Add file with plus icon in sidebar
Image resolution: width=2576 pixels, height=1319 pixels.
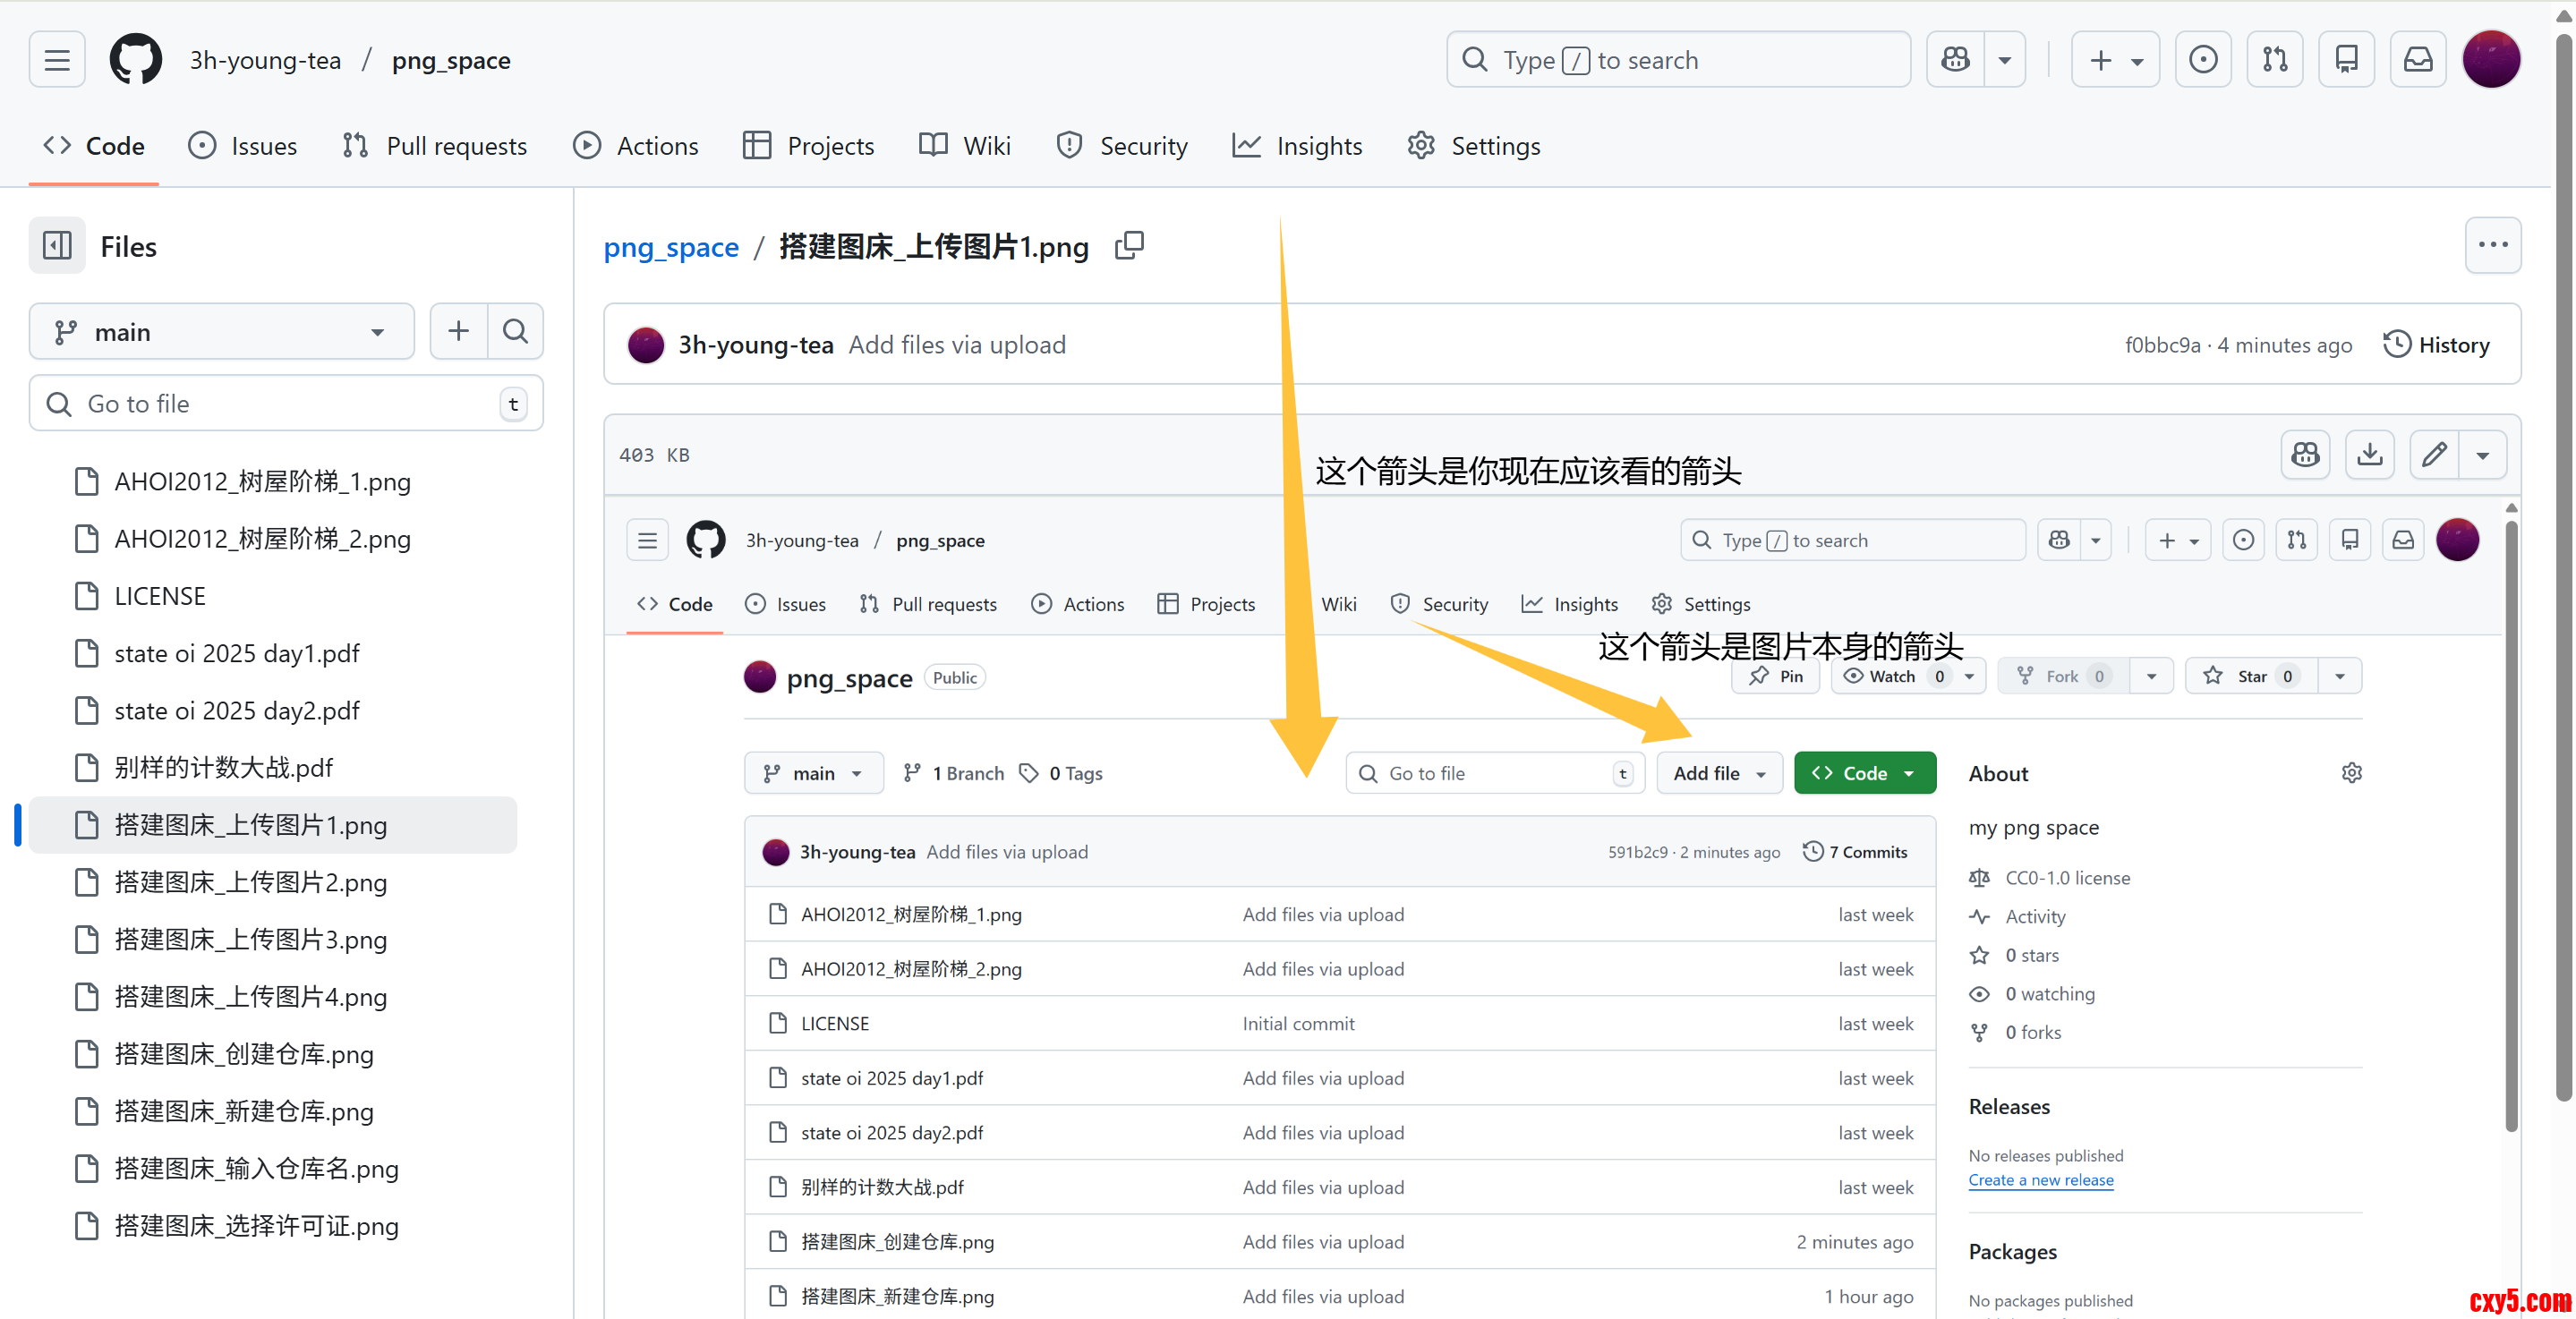[x=459, y=331]
